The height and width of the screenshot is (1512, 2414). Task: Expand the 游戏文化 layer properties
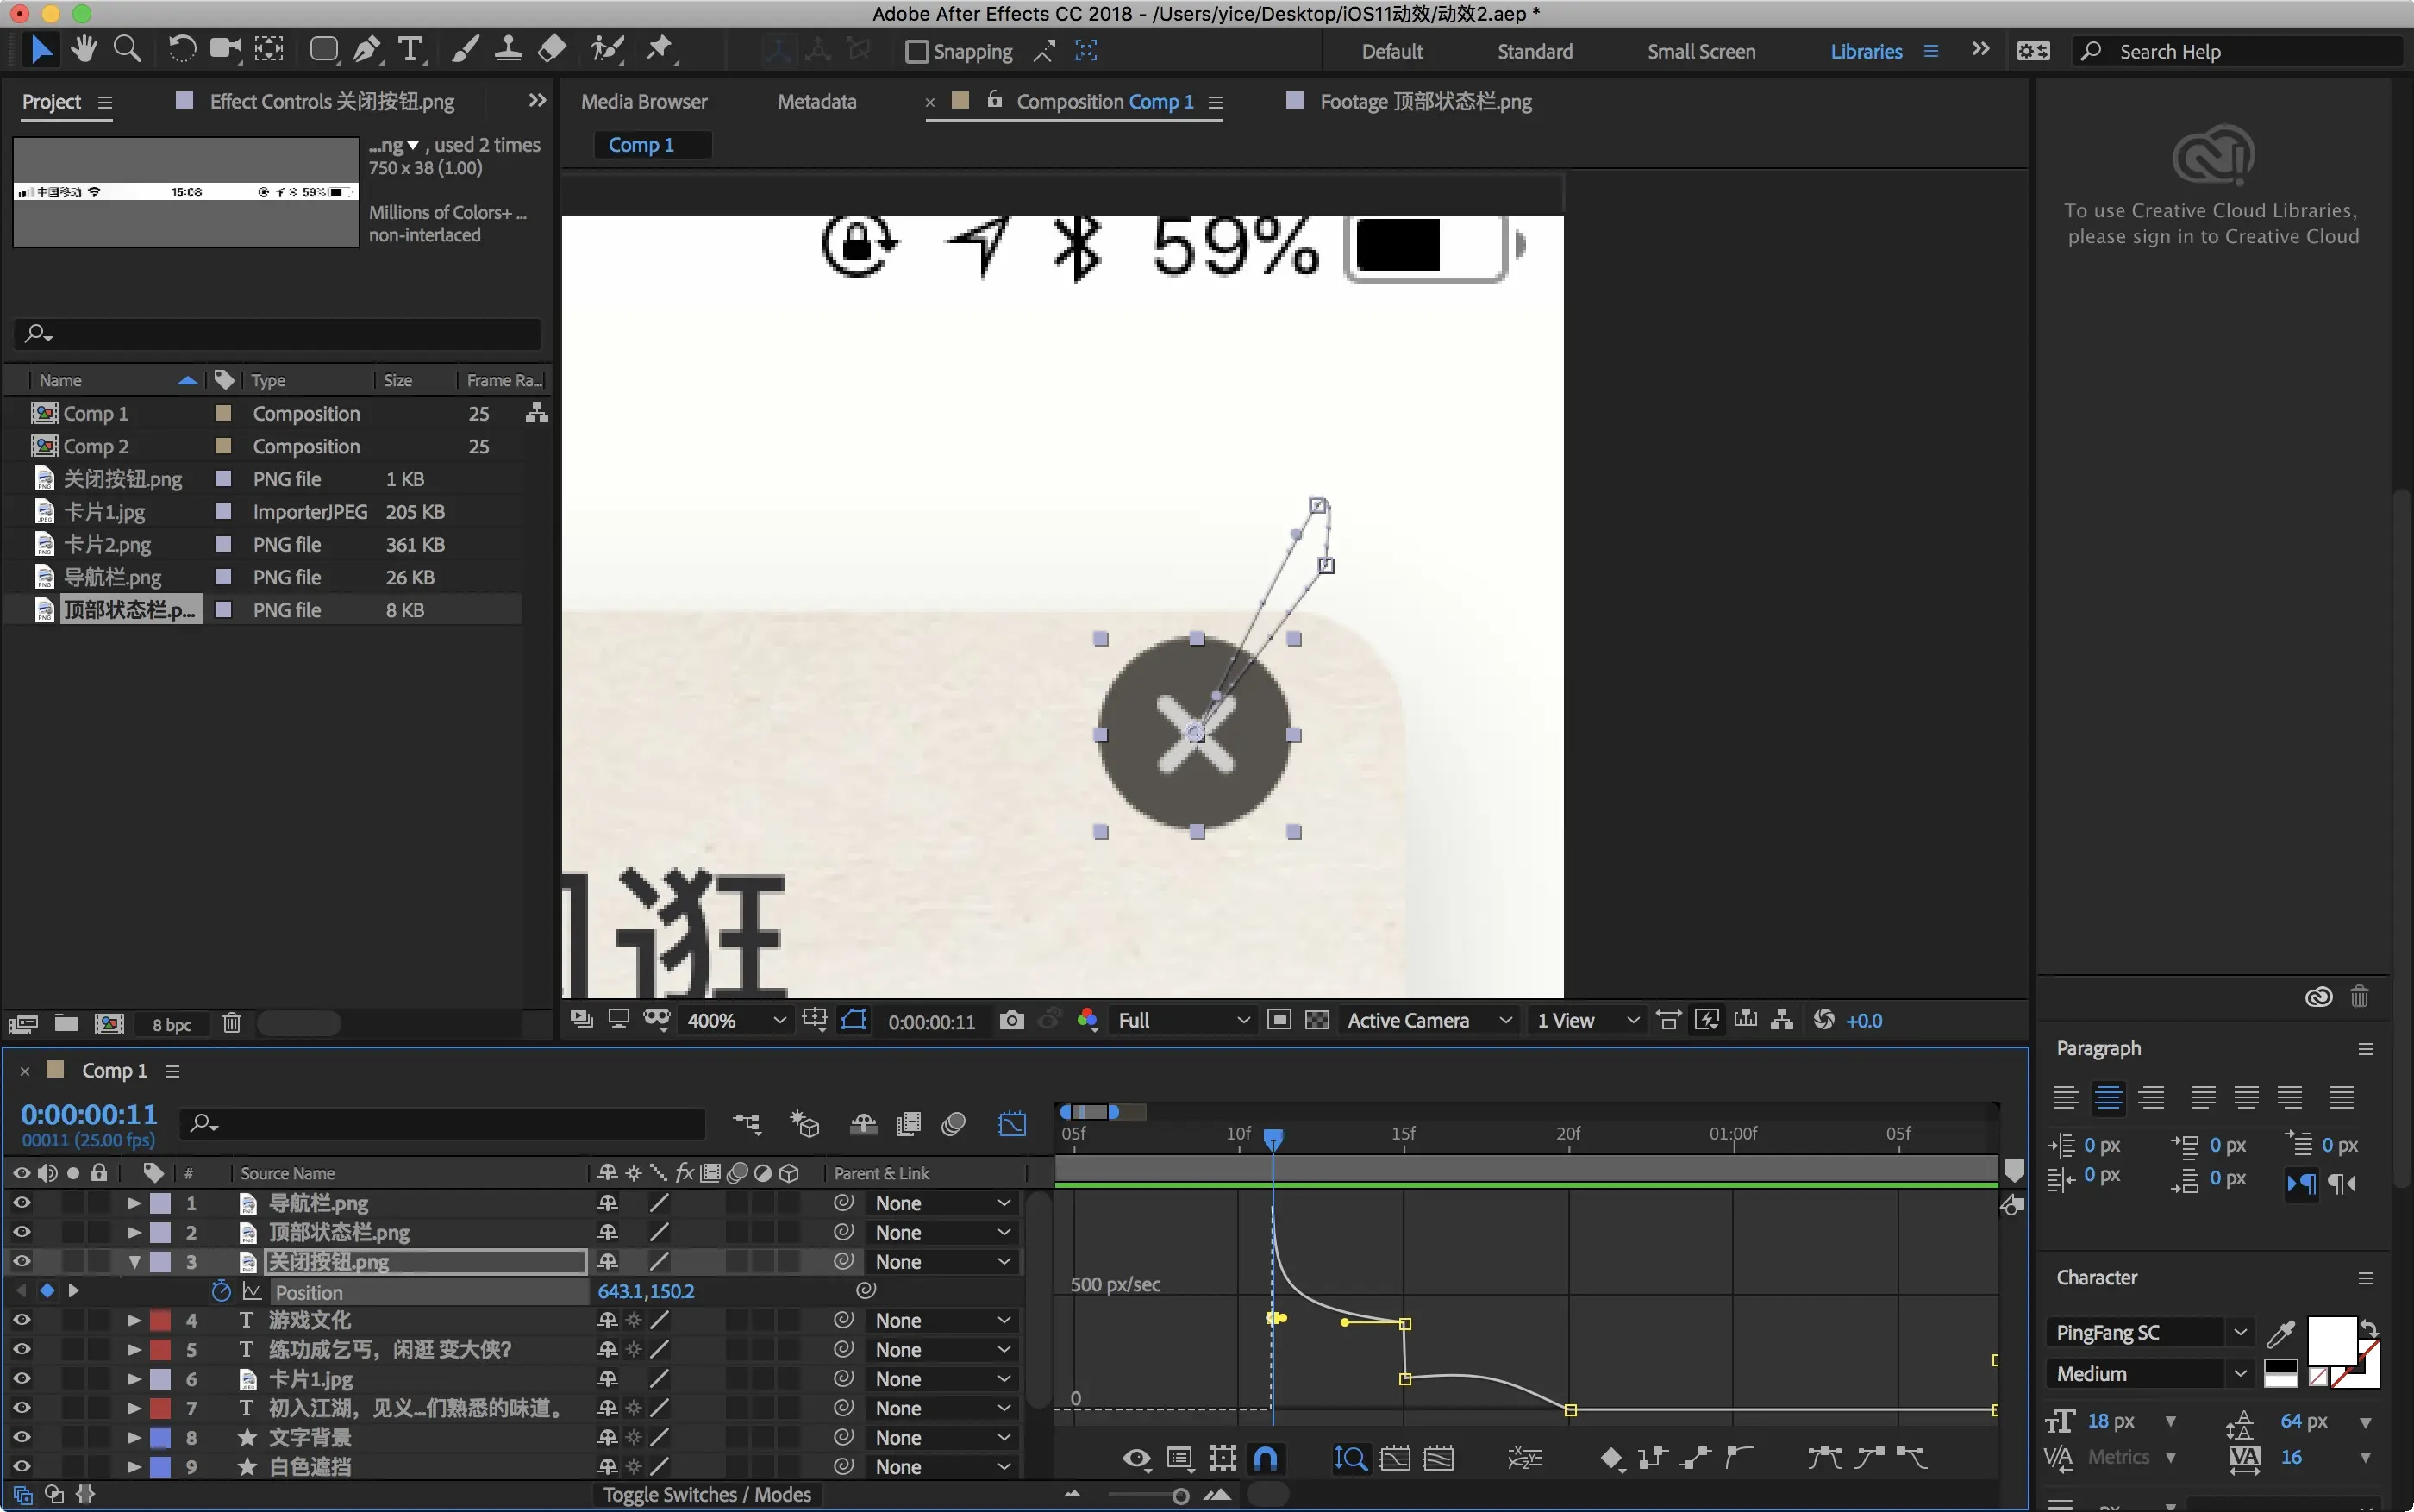[134, 1320]
